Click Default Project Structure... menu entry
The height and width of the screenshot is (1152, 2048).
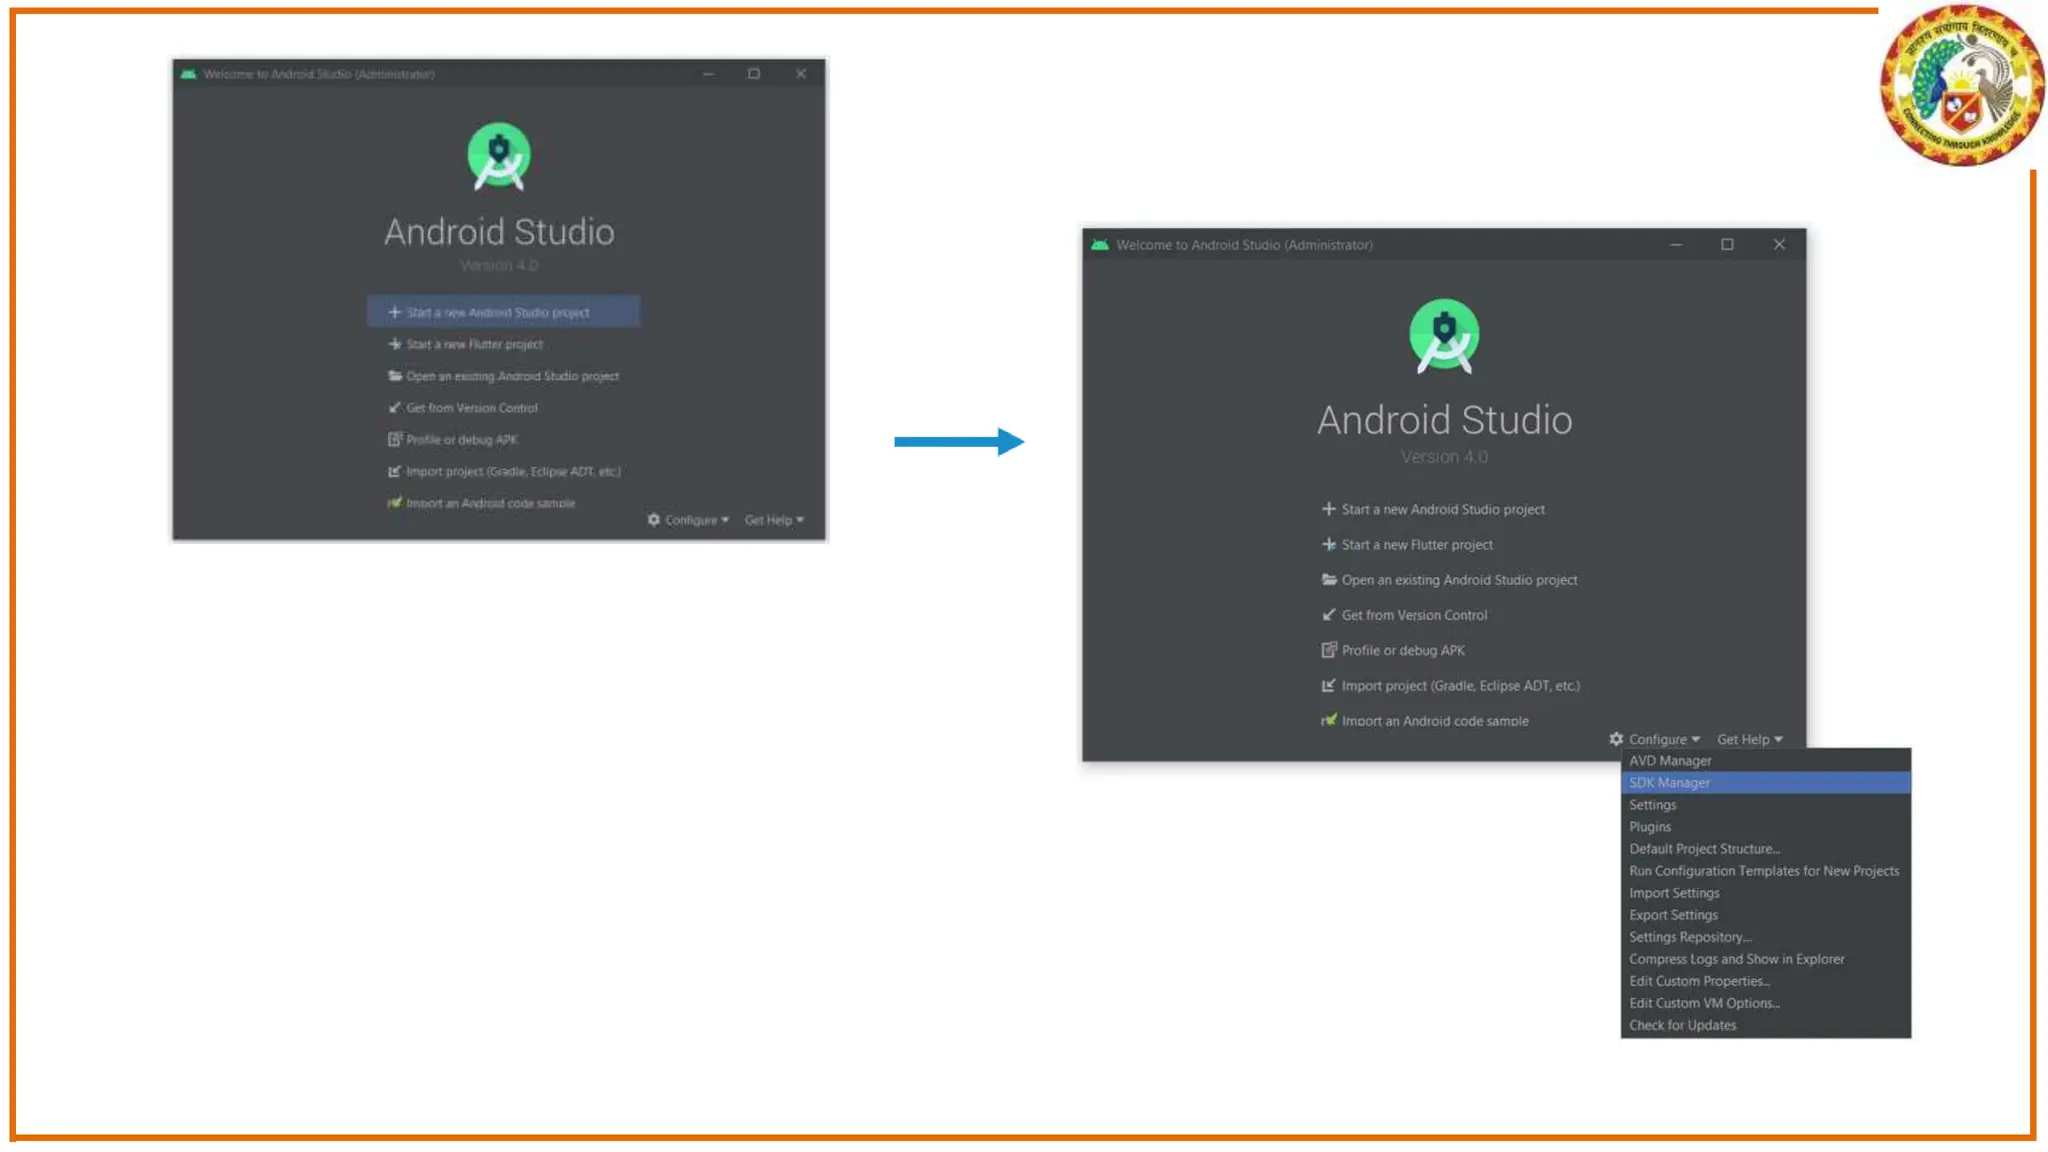pyautogui.click(x=1704, y=849)
